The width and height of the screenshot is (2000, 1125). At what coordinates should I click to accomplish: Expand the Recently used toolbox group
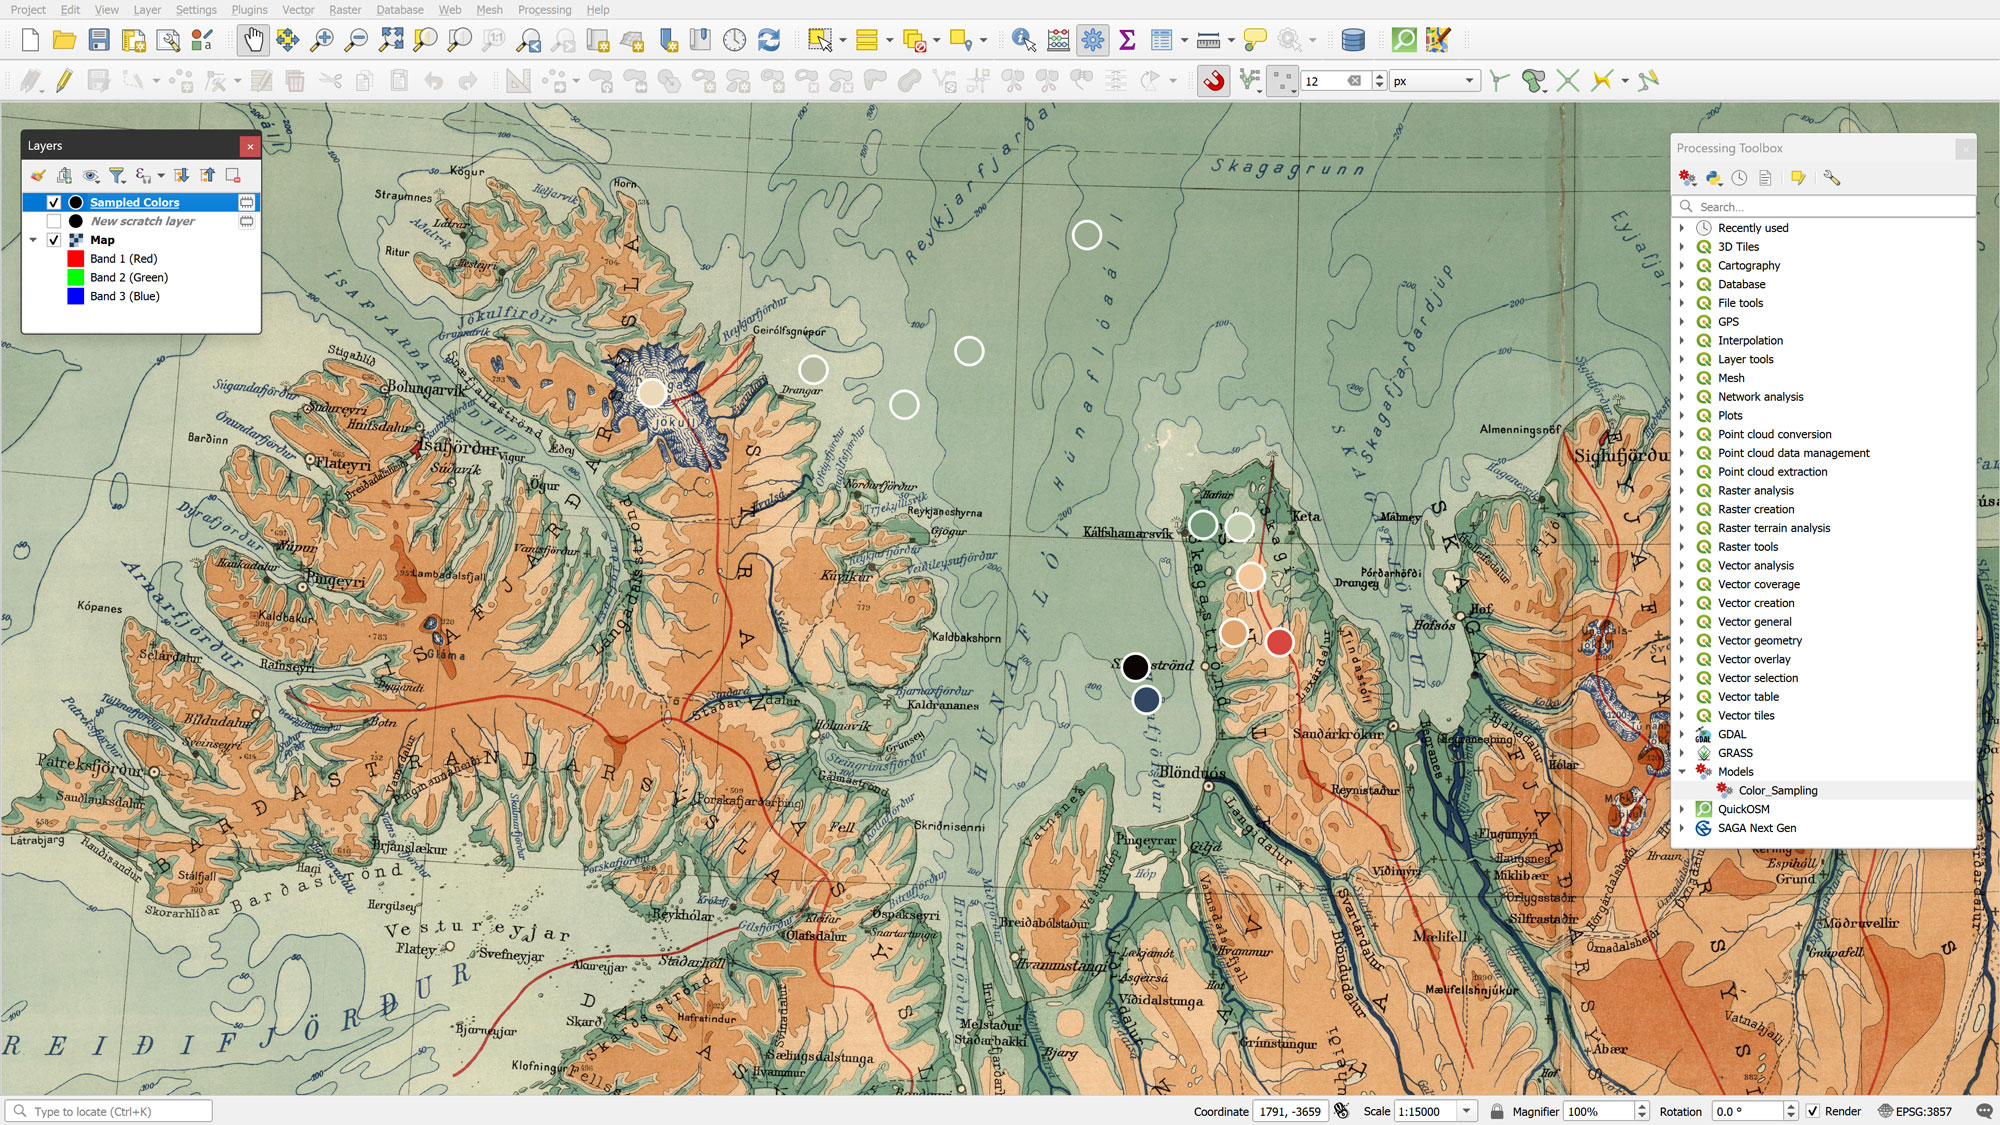tap(1682, 228)
